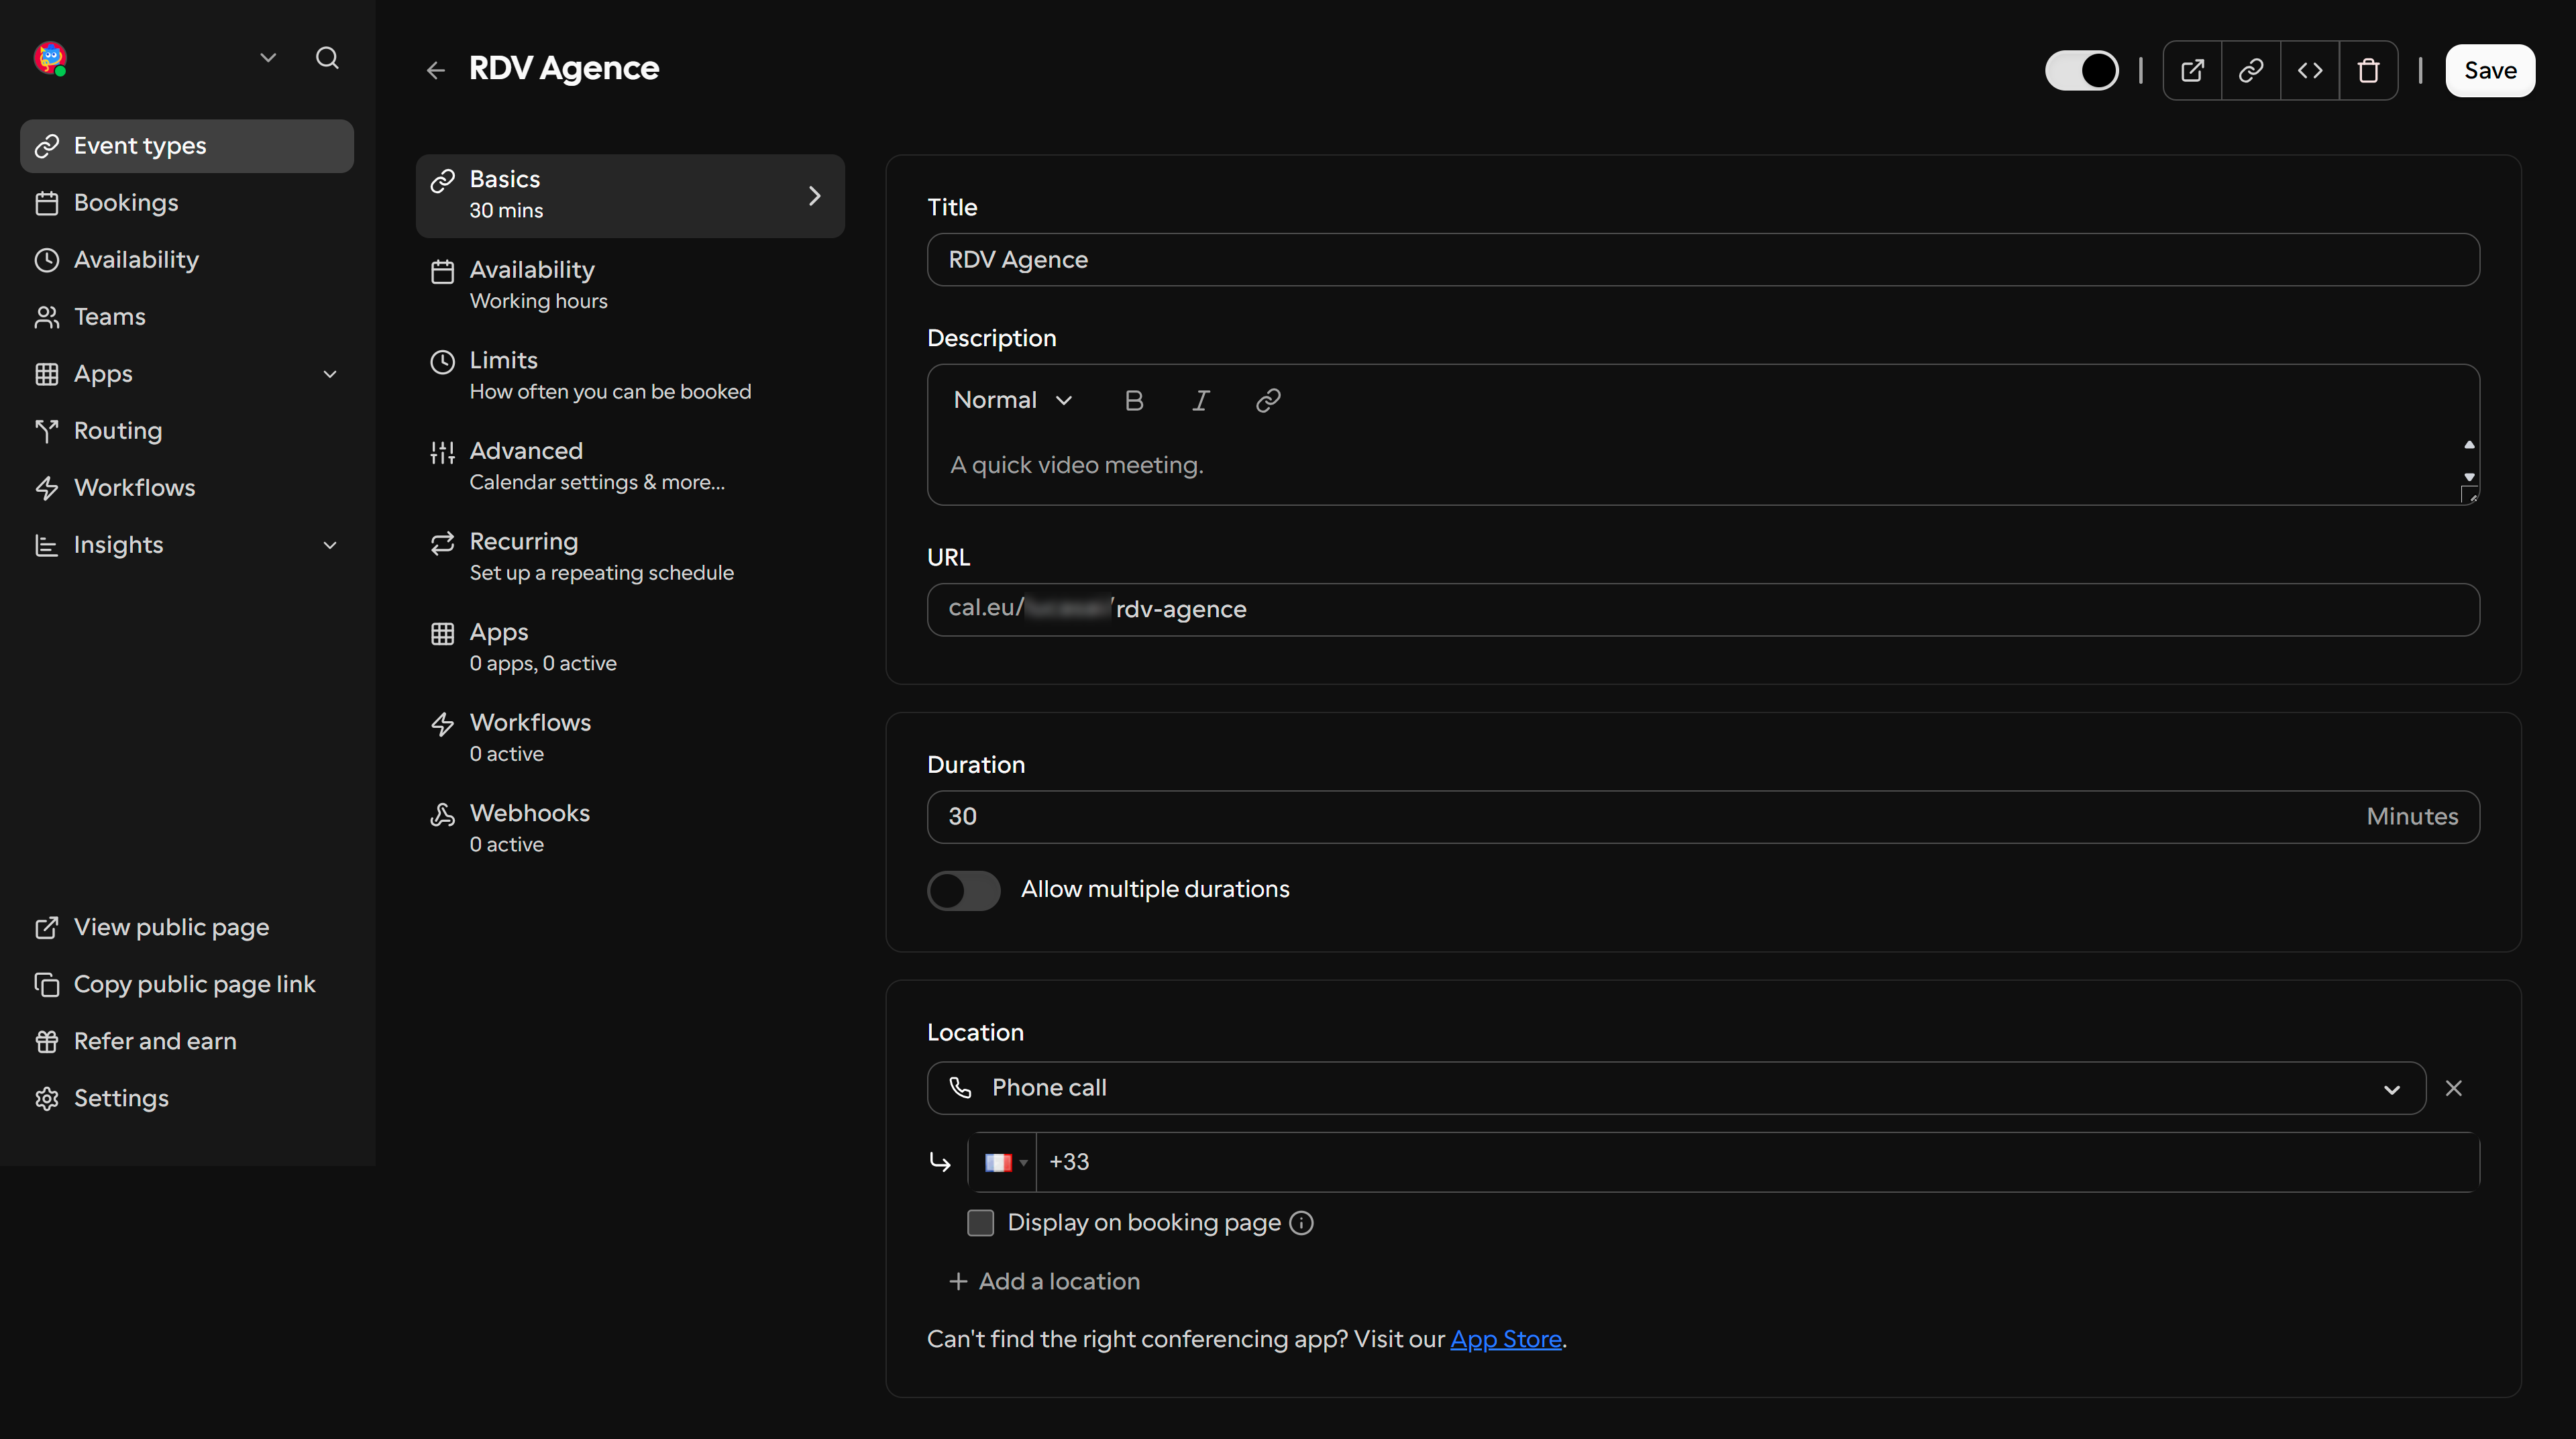This screenshot has width=2576, height=1439.
Task: Apply bold formatting in description
Action: (x=1133, y=400)
